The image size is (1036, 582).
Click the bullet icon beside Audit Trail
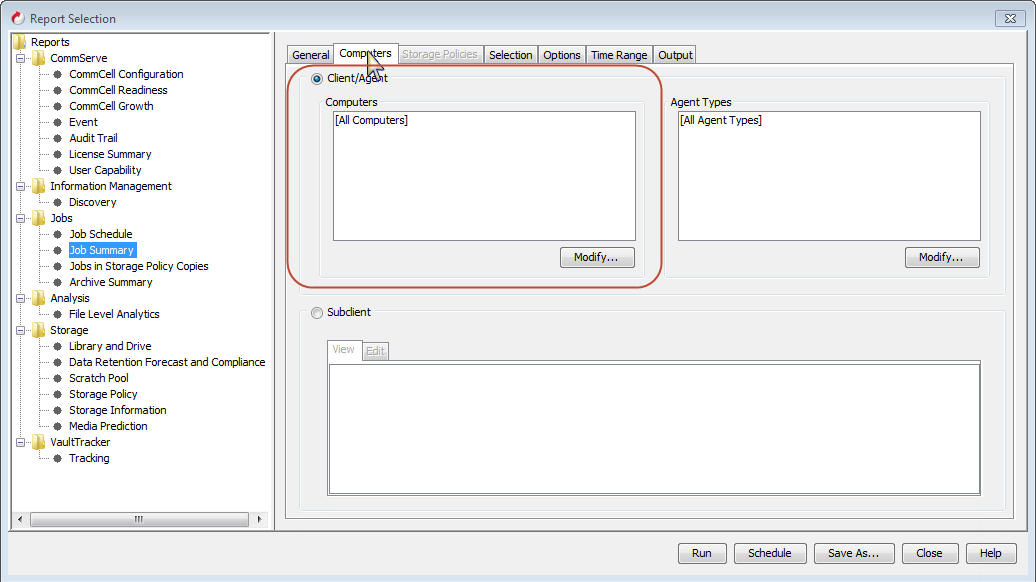click(x=57, y=138)
